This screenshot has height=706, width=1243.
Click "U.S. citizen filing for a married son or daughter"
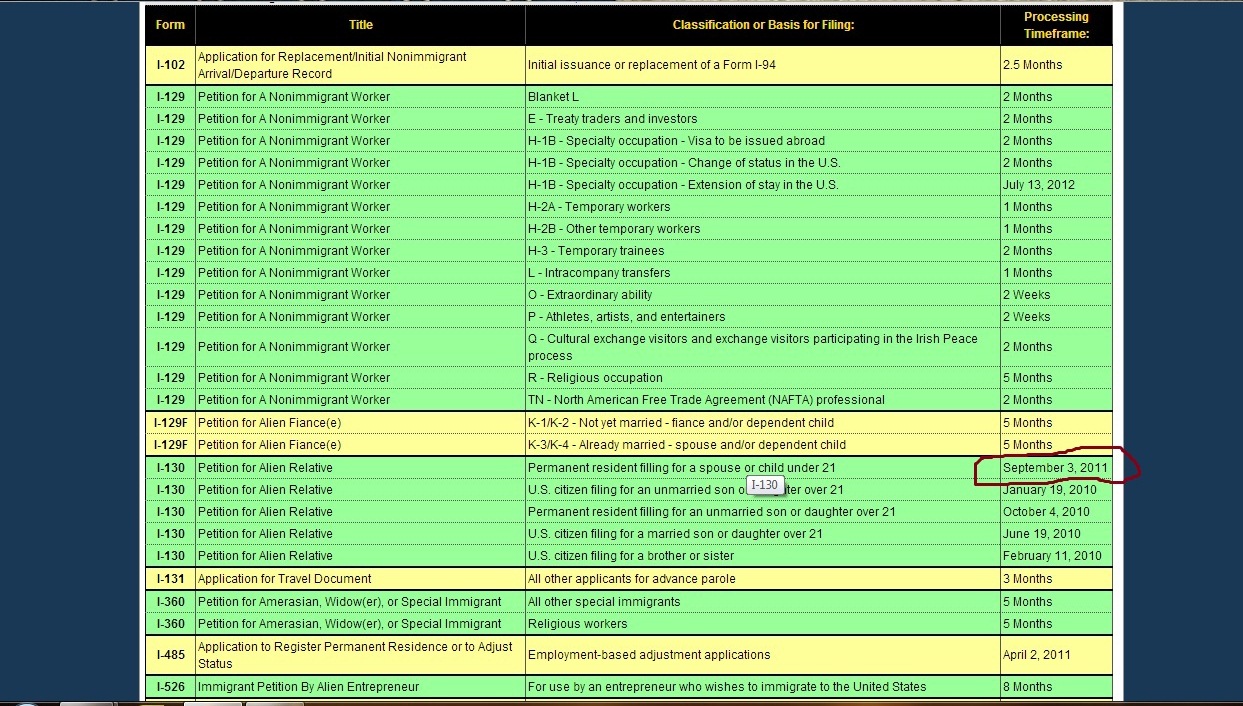(676, 534)
